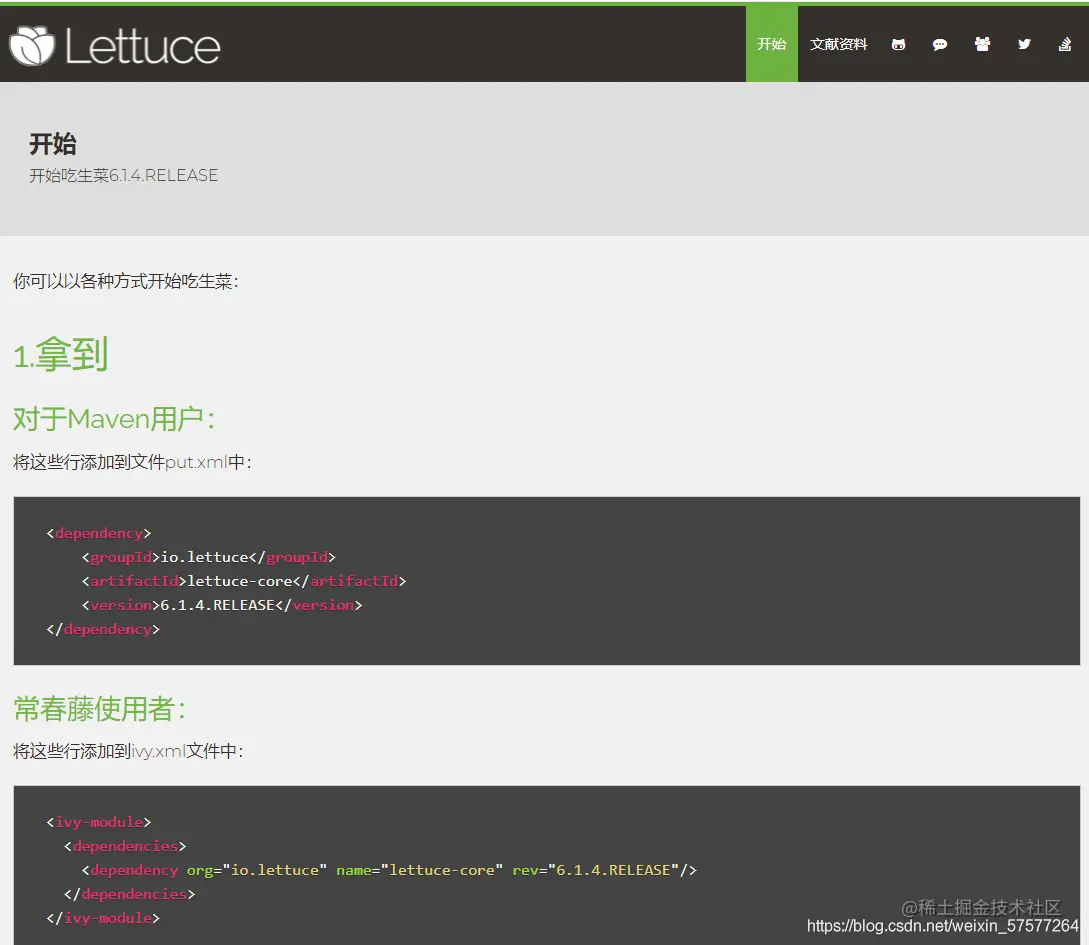Click the name="lettuce-core" attribute

pos(419,870)
